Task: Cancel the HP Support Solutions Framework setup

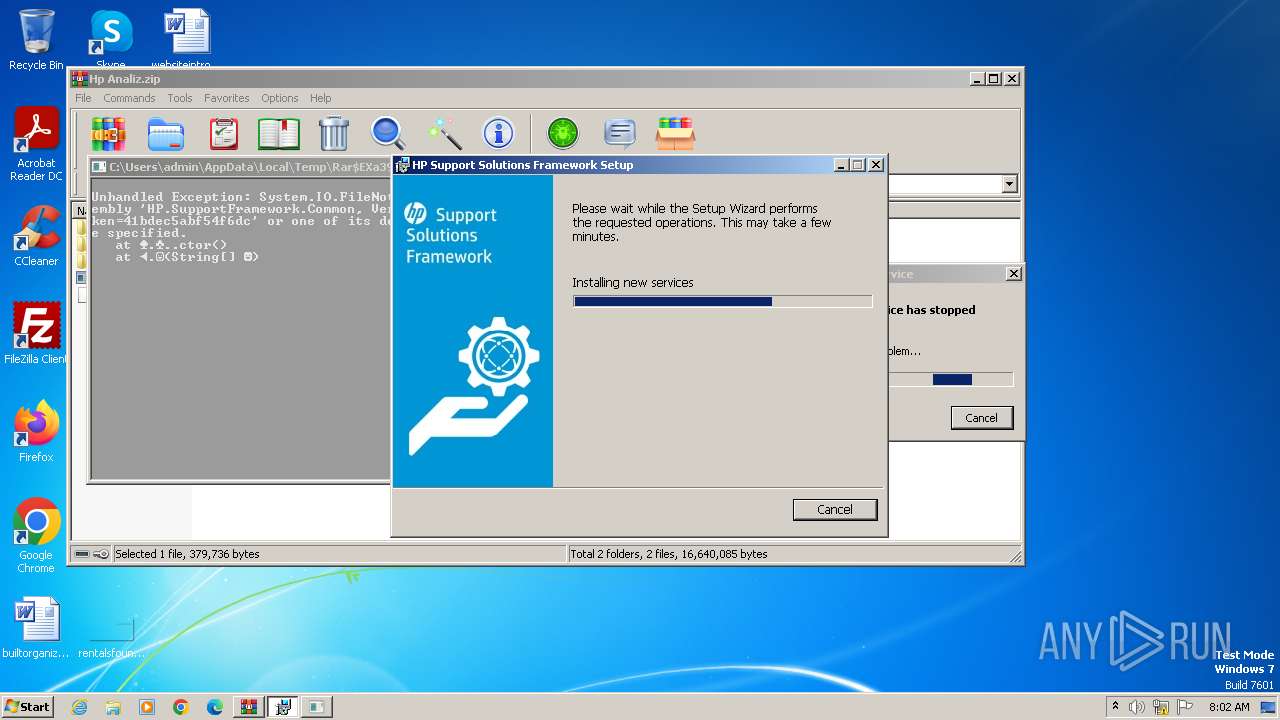Action: [x=835, y=510]
